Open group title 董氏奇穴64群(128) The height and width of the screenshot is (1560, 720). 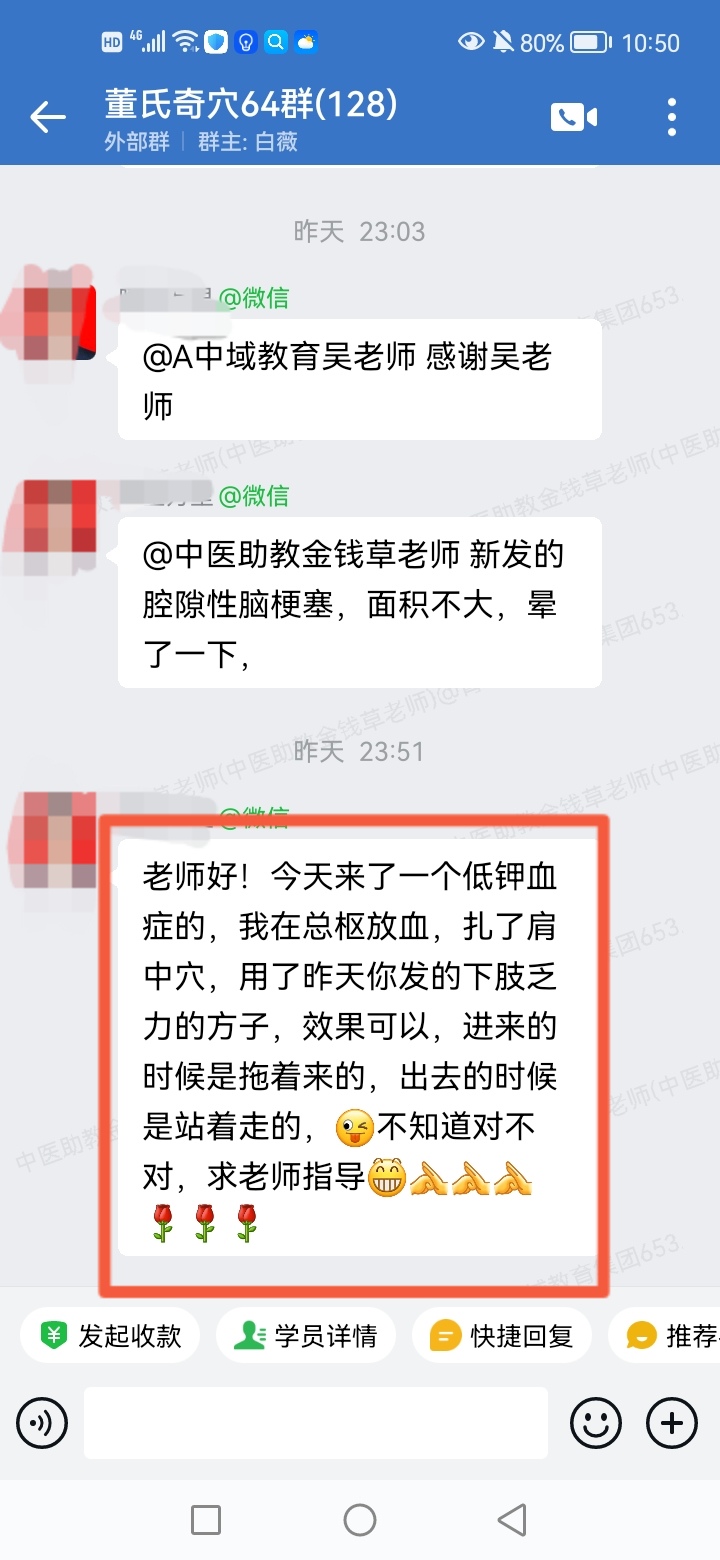[251, 103]
